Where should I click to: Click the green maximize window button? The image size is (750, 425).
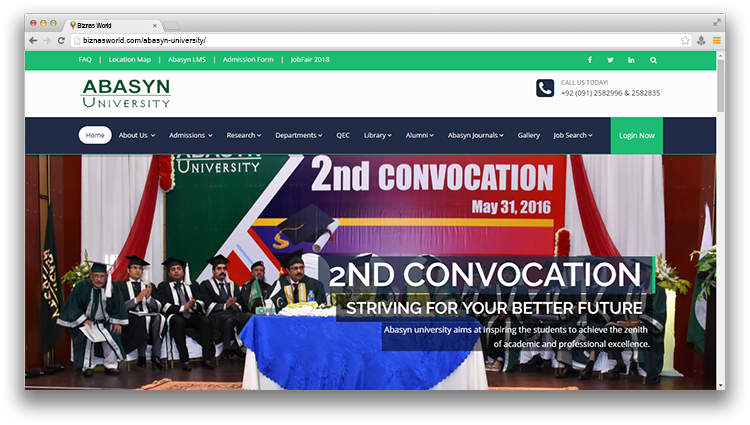point(53,22)
